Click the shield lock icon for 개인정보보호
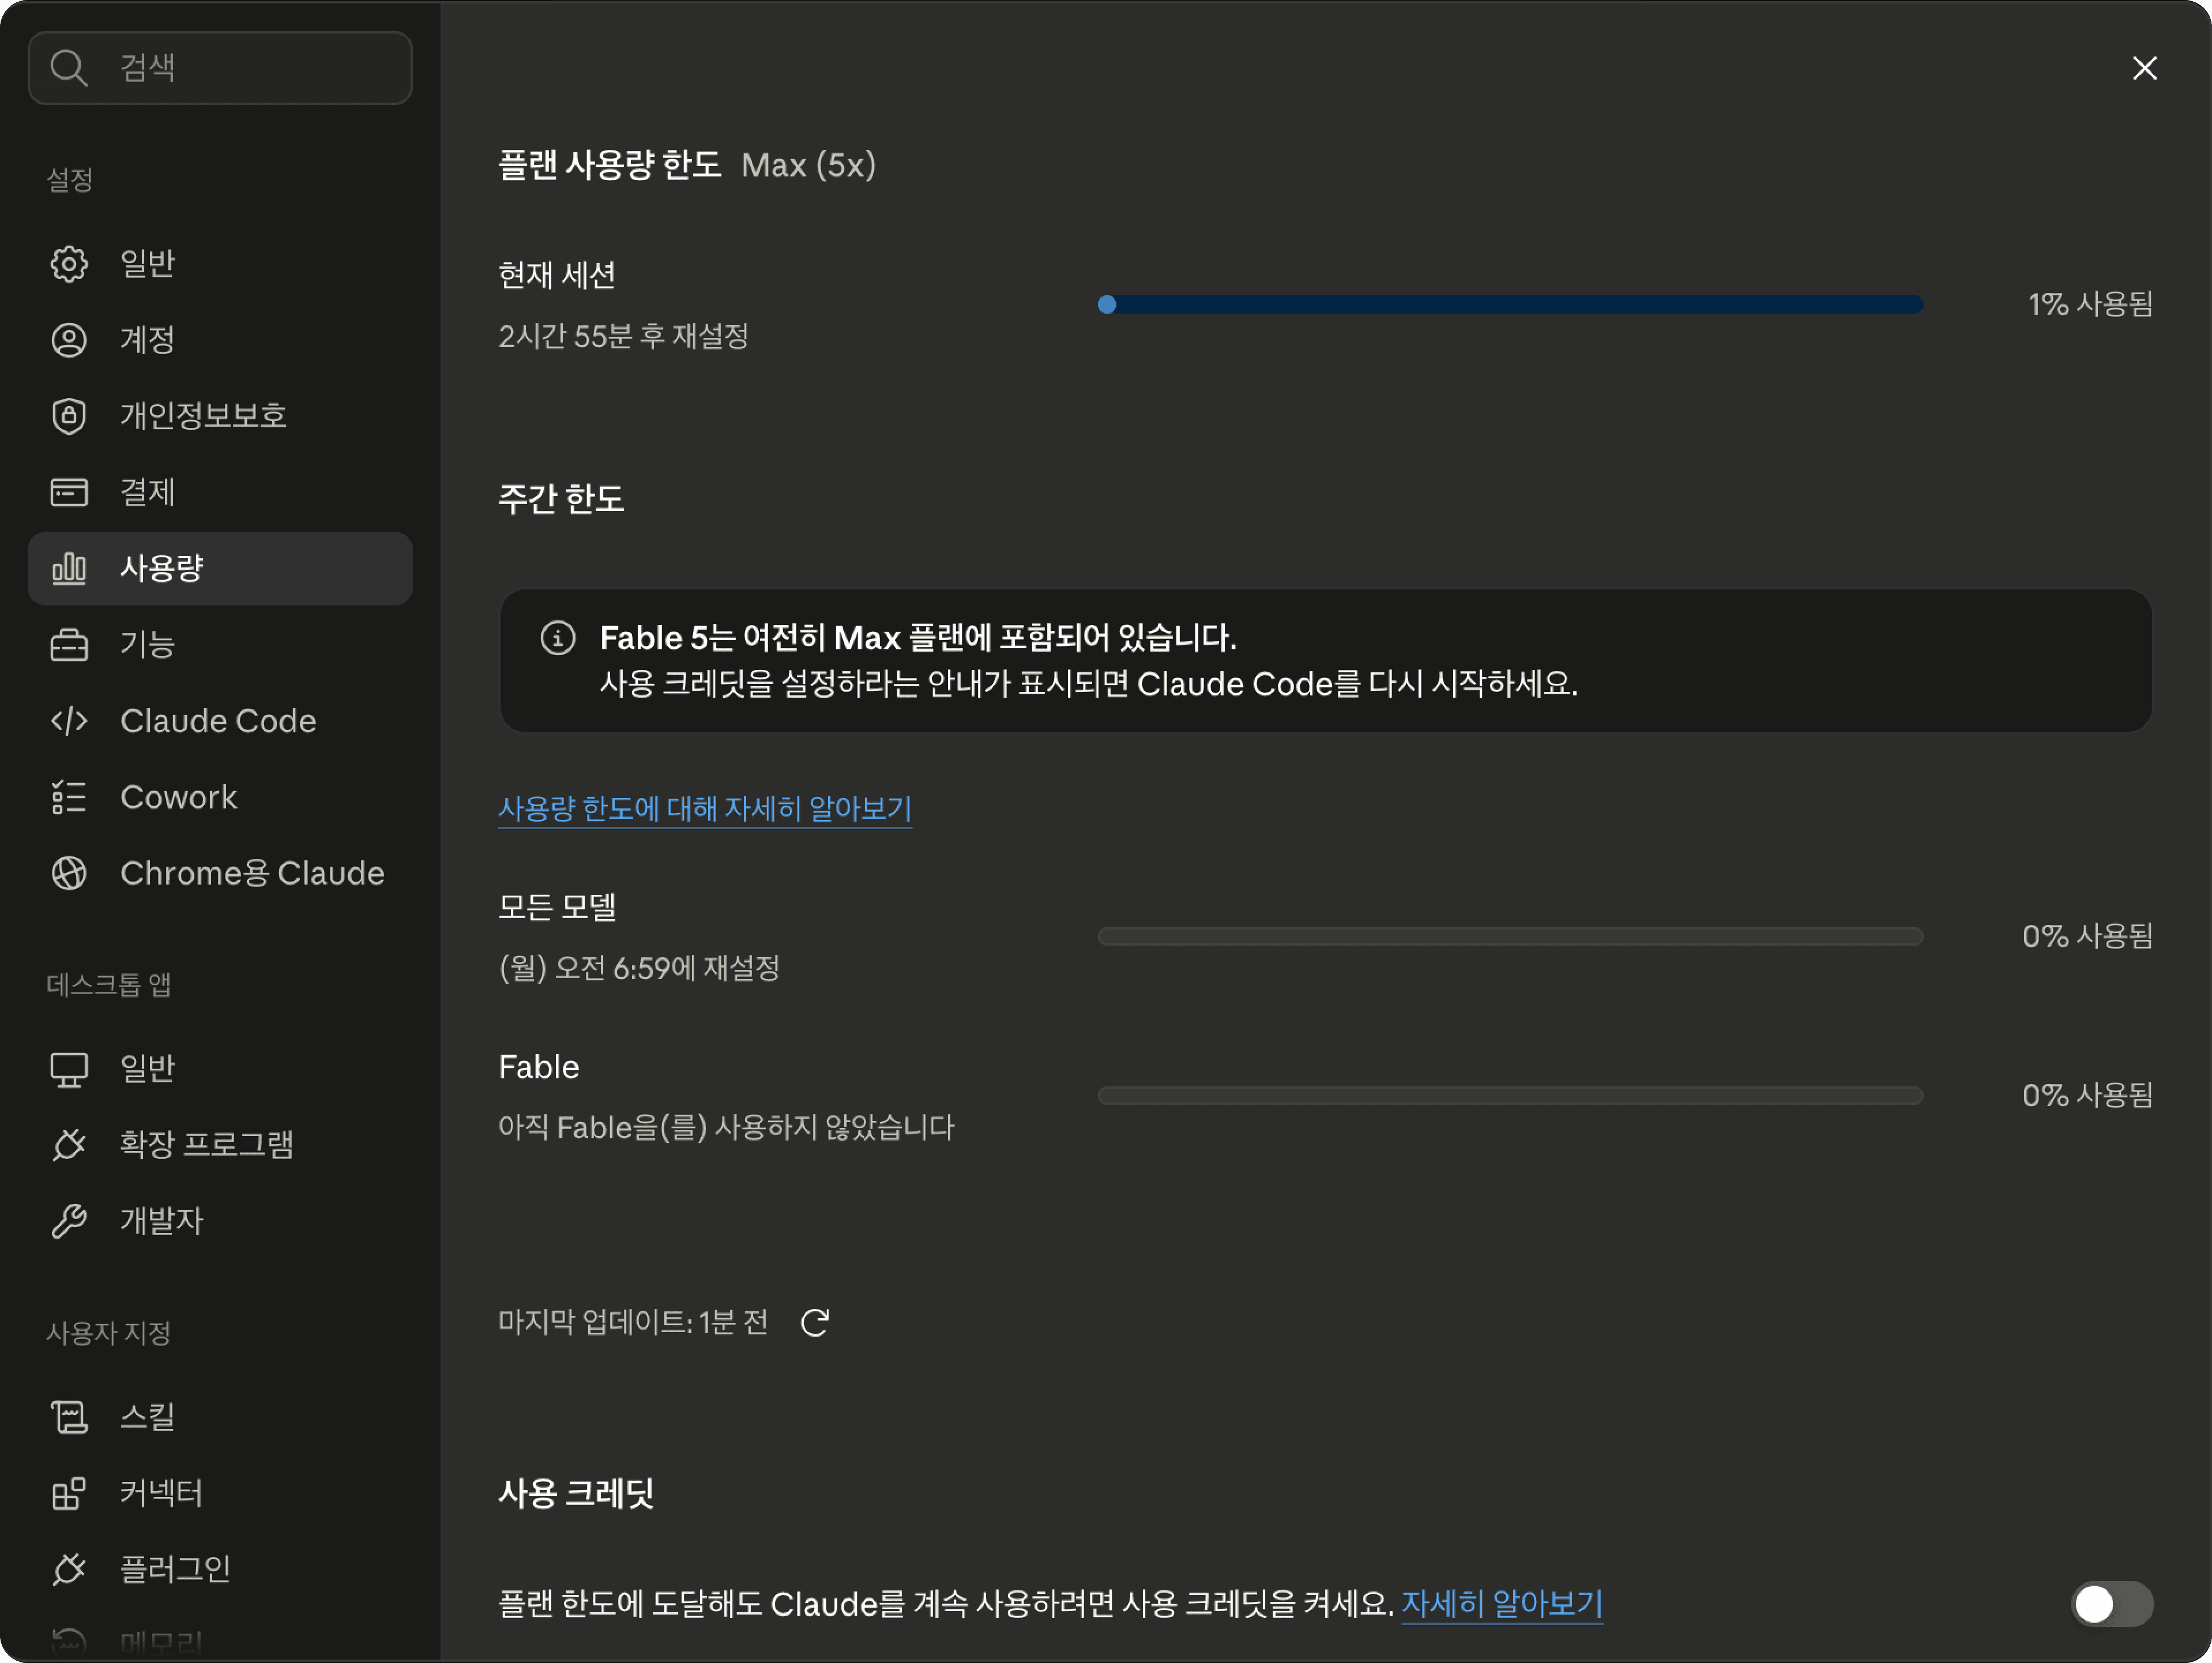Image resolution: width=2212 pixels, height=1663 pixels. [x=69, y=416]
